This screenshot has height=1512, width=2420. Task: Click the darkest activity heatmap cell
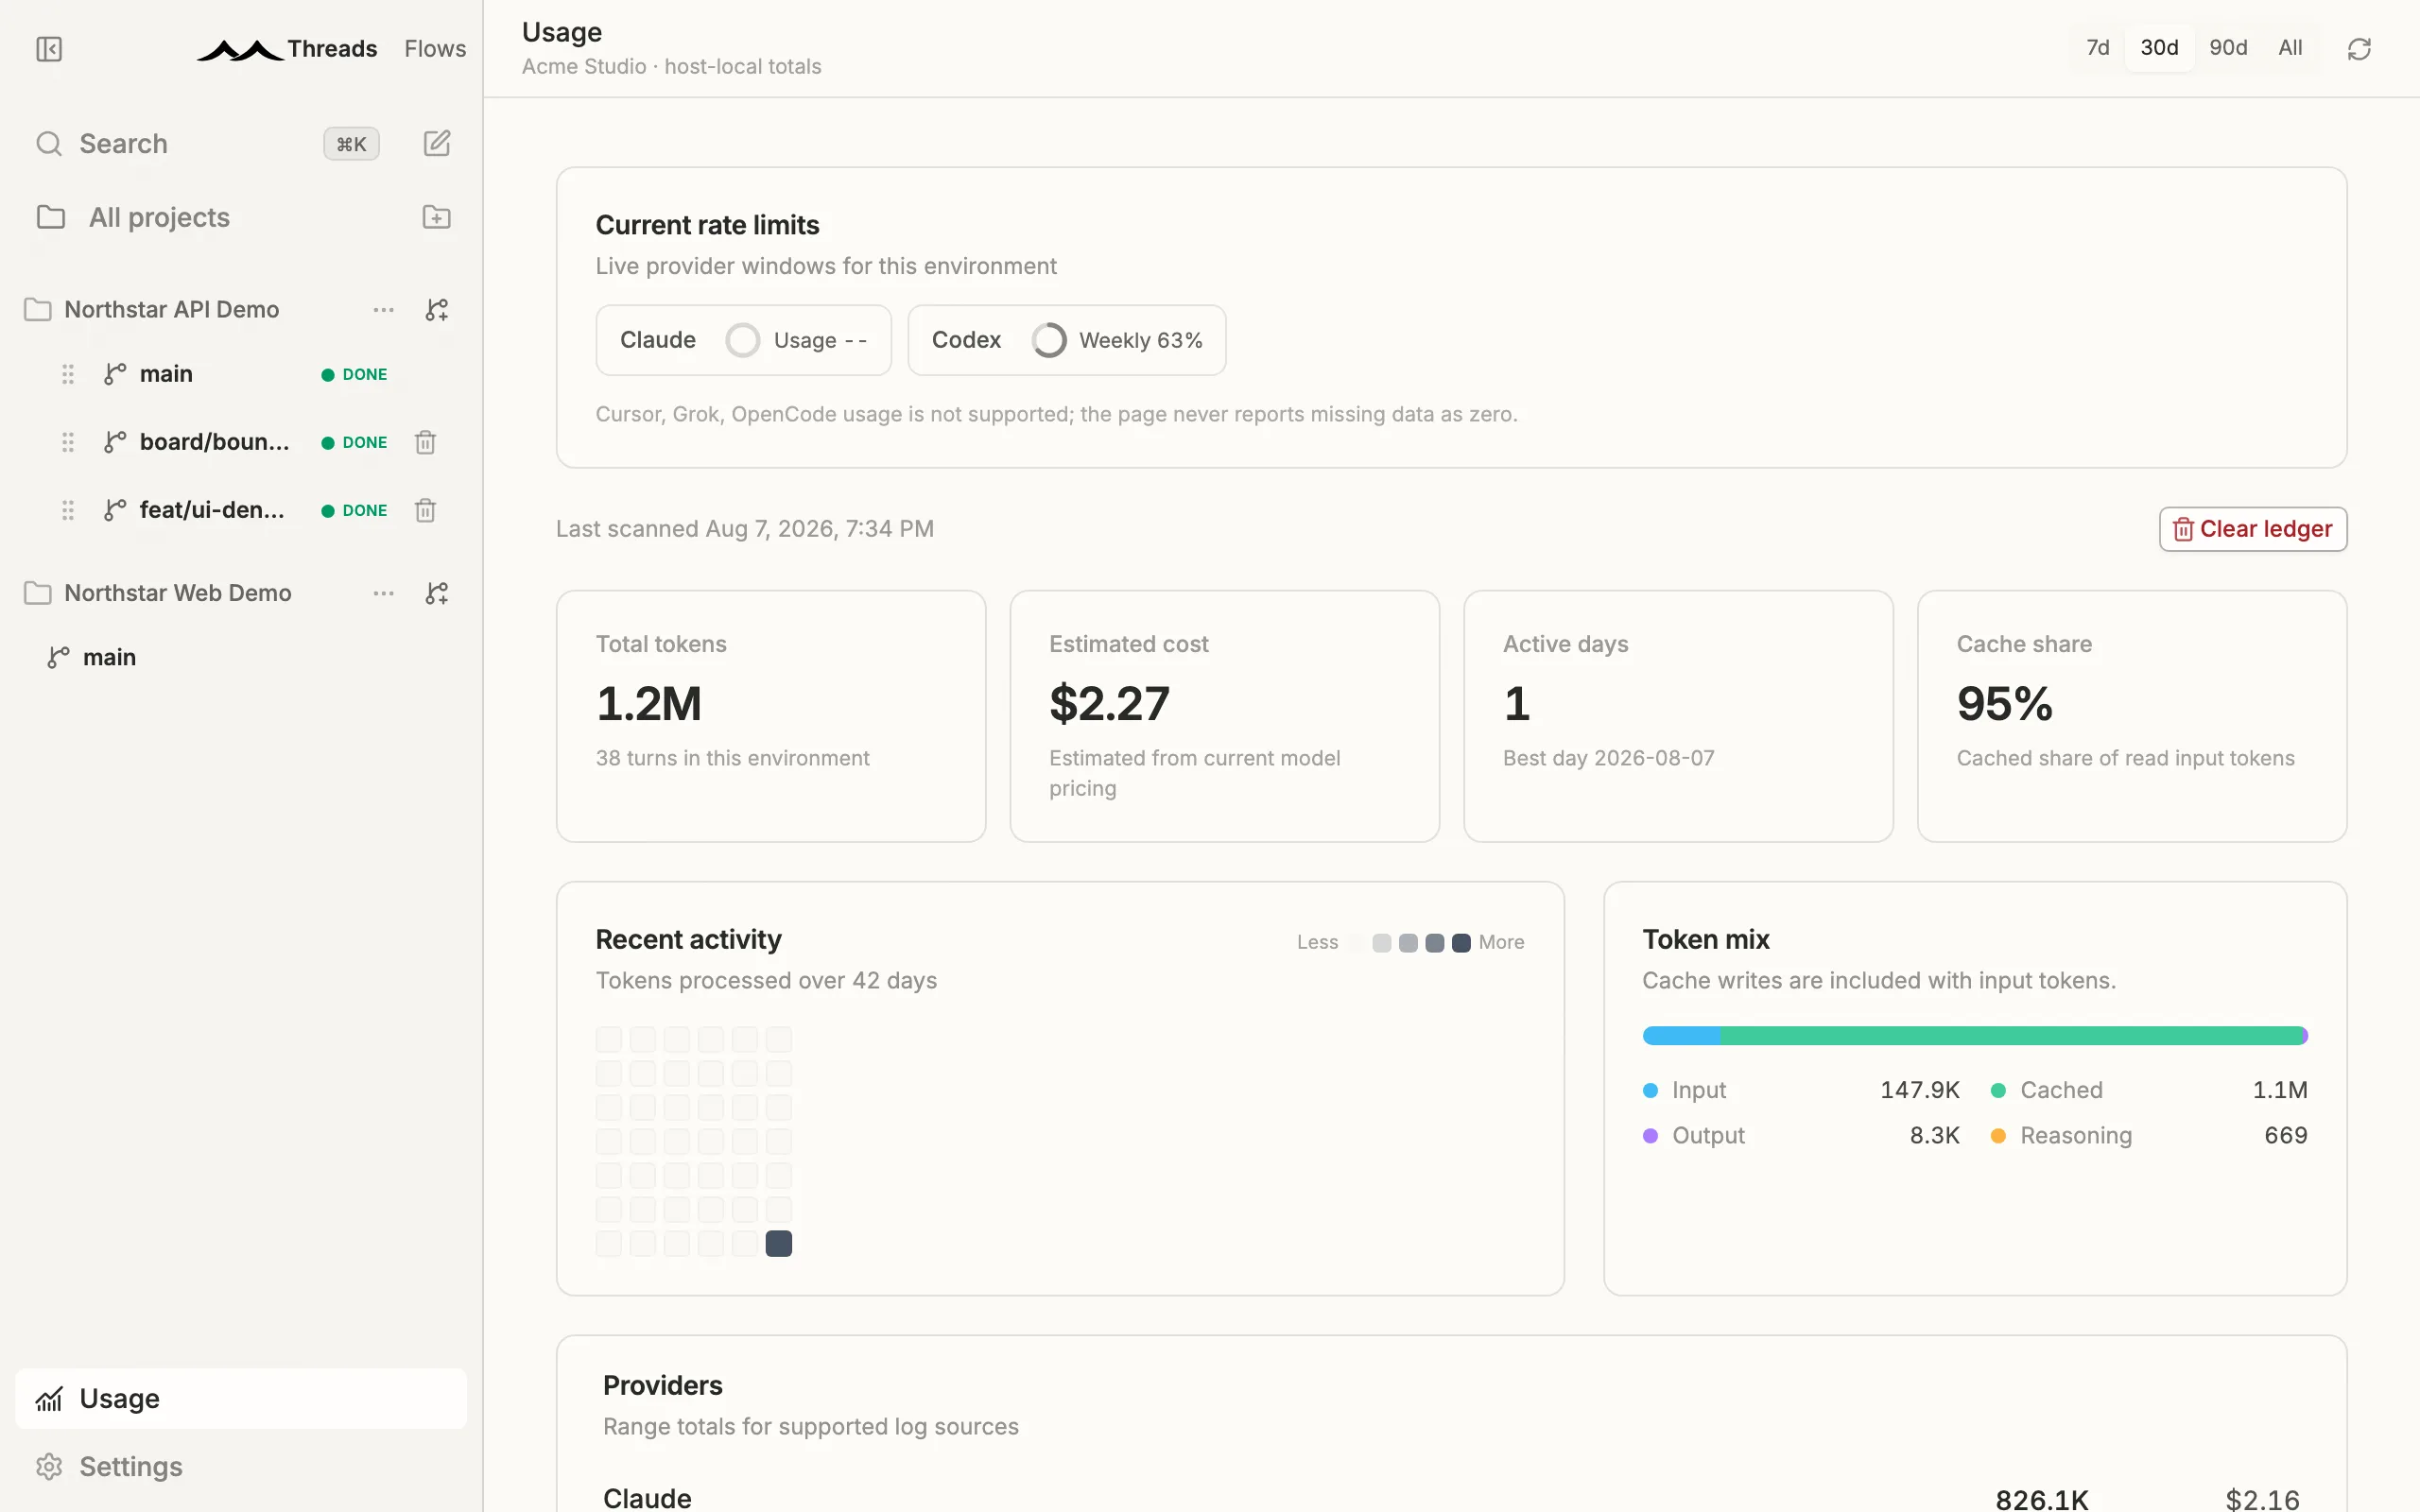pyautogui.click(x=778, y=1243)
